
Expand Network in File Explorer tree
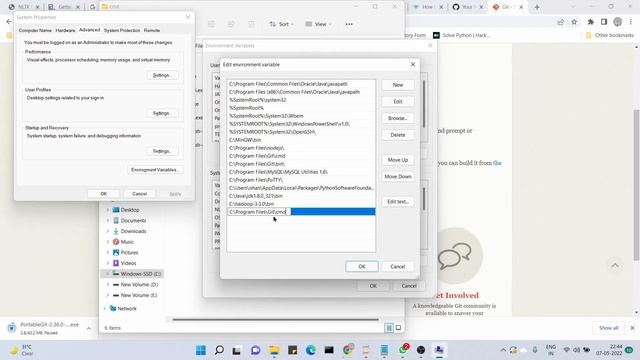coord(104,309)
